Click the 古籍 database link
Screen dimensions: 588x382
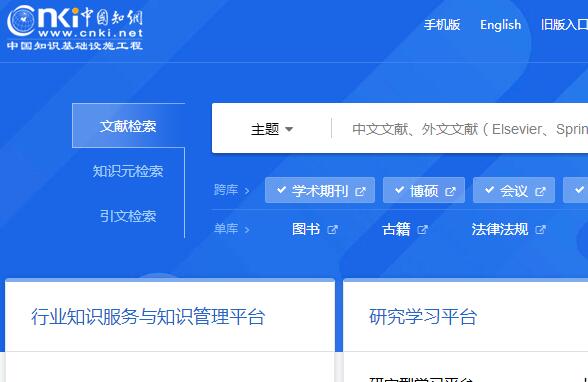point(396,229)
